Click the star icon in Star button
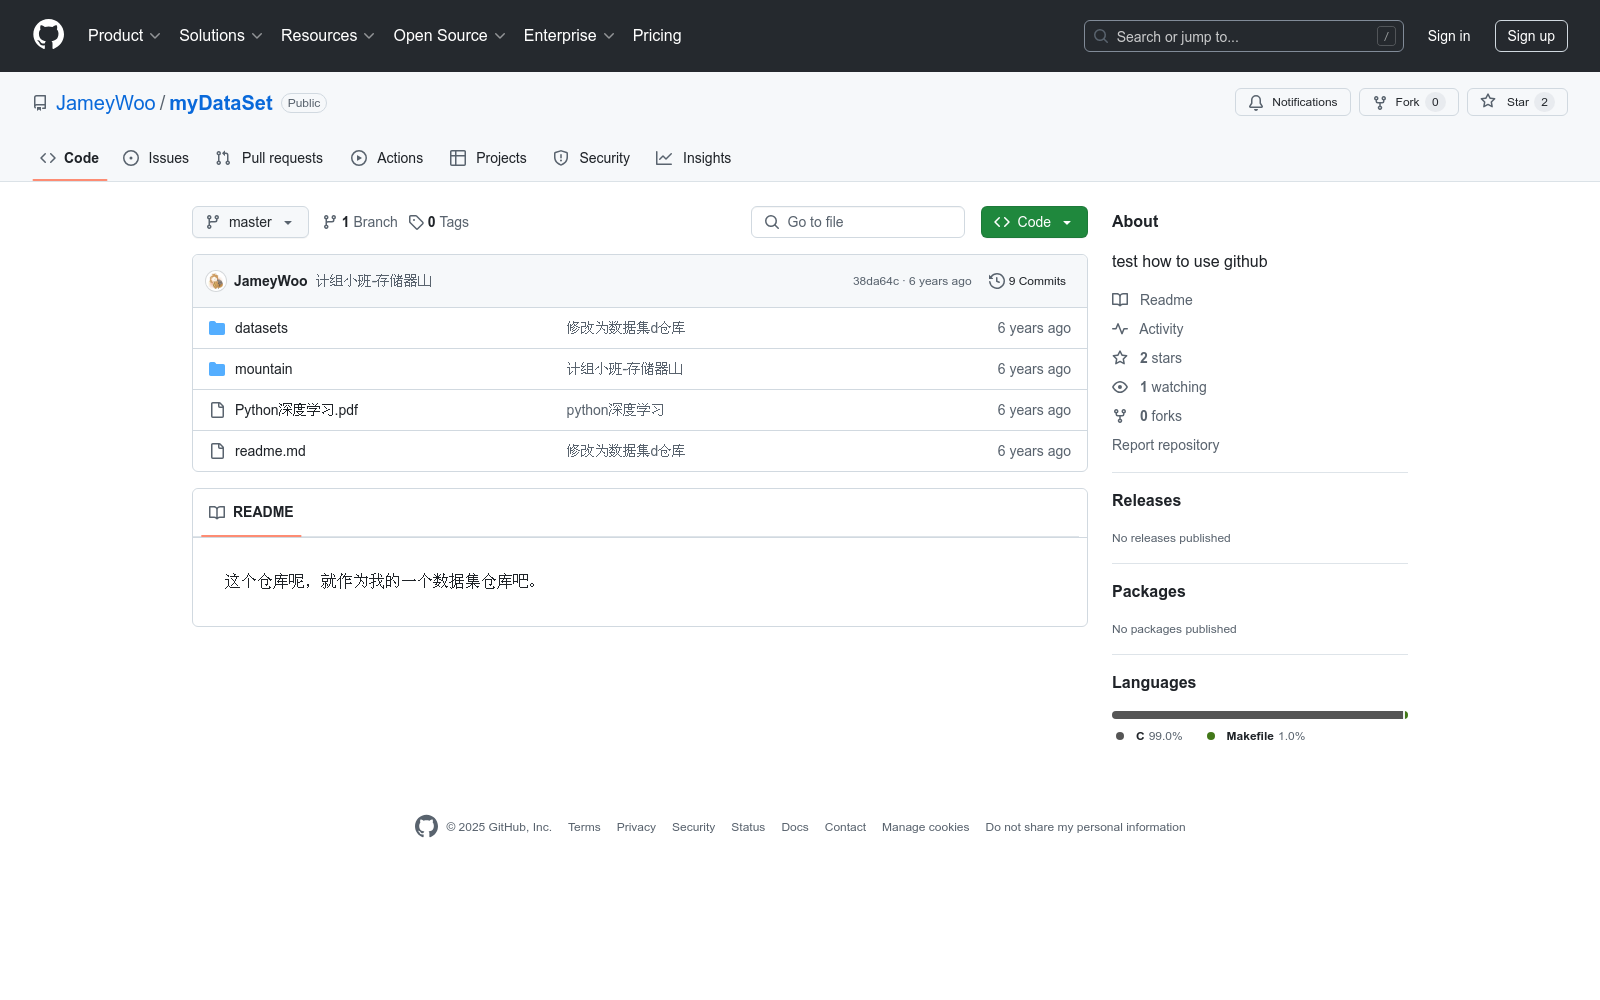The image size is (1600, 1000). (1488, 102)
